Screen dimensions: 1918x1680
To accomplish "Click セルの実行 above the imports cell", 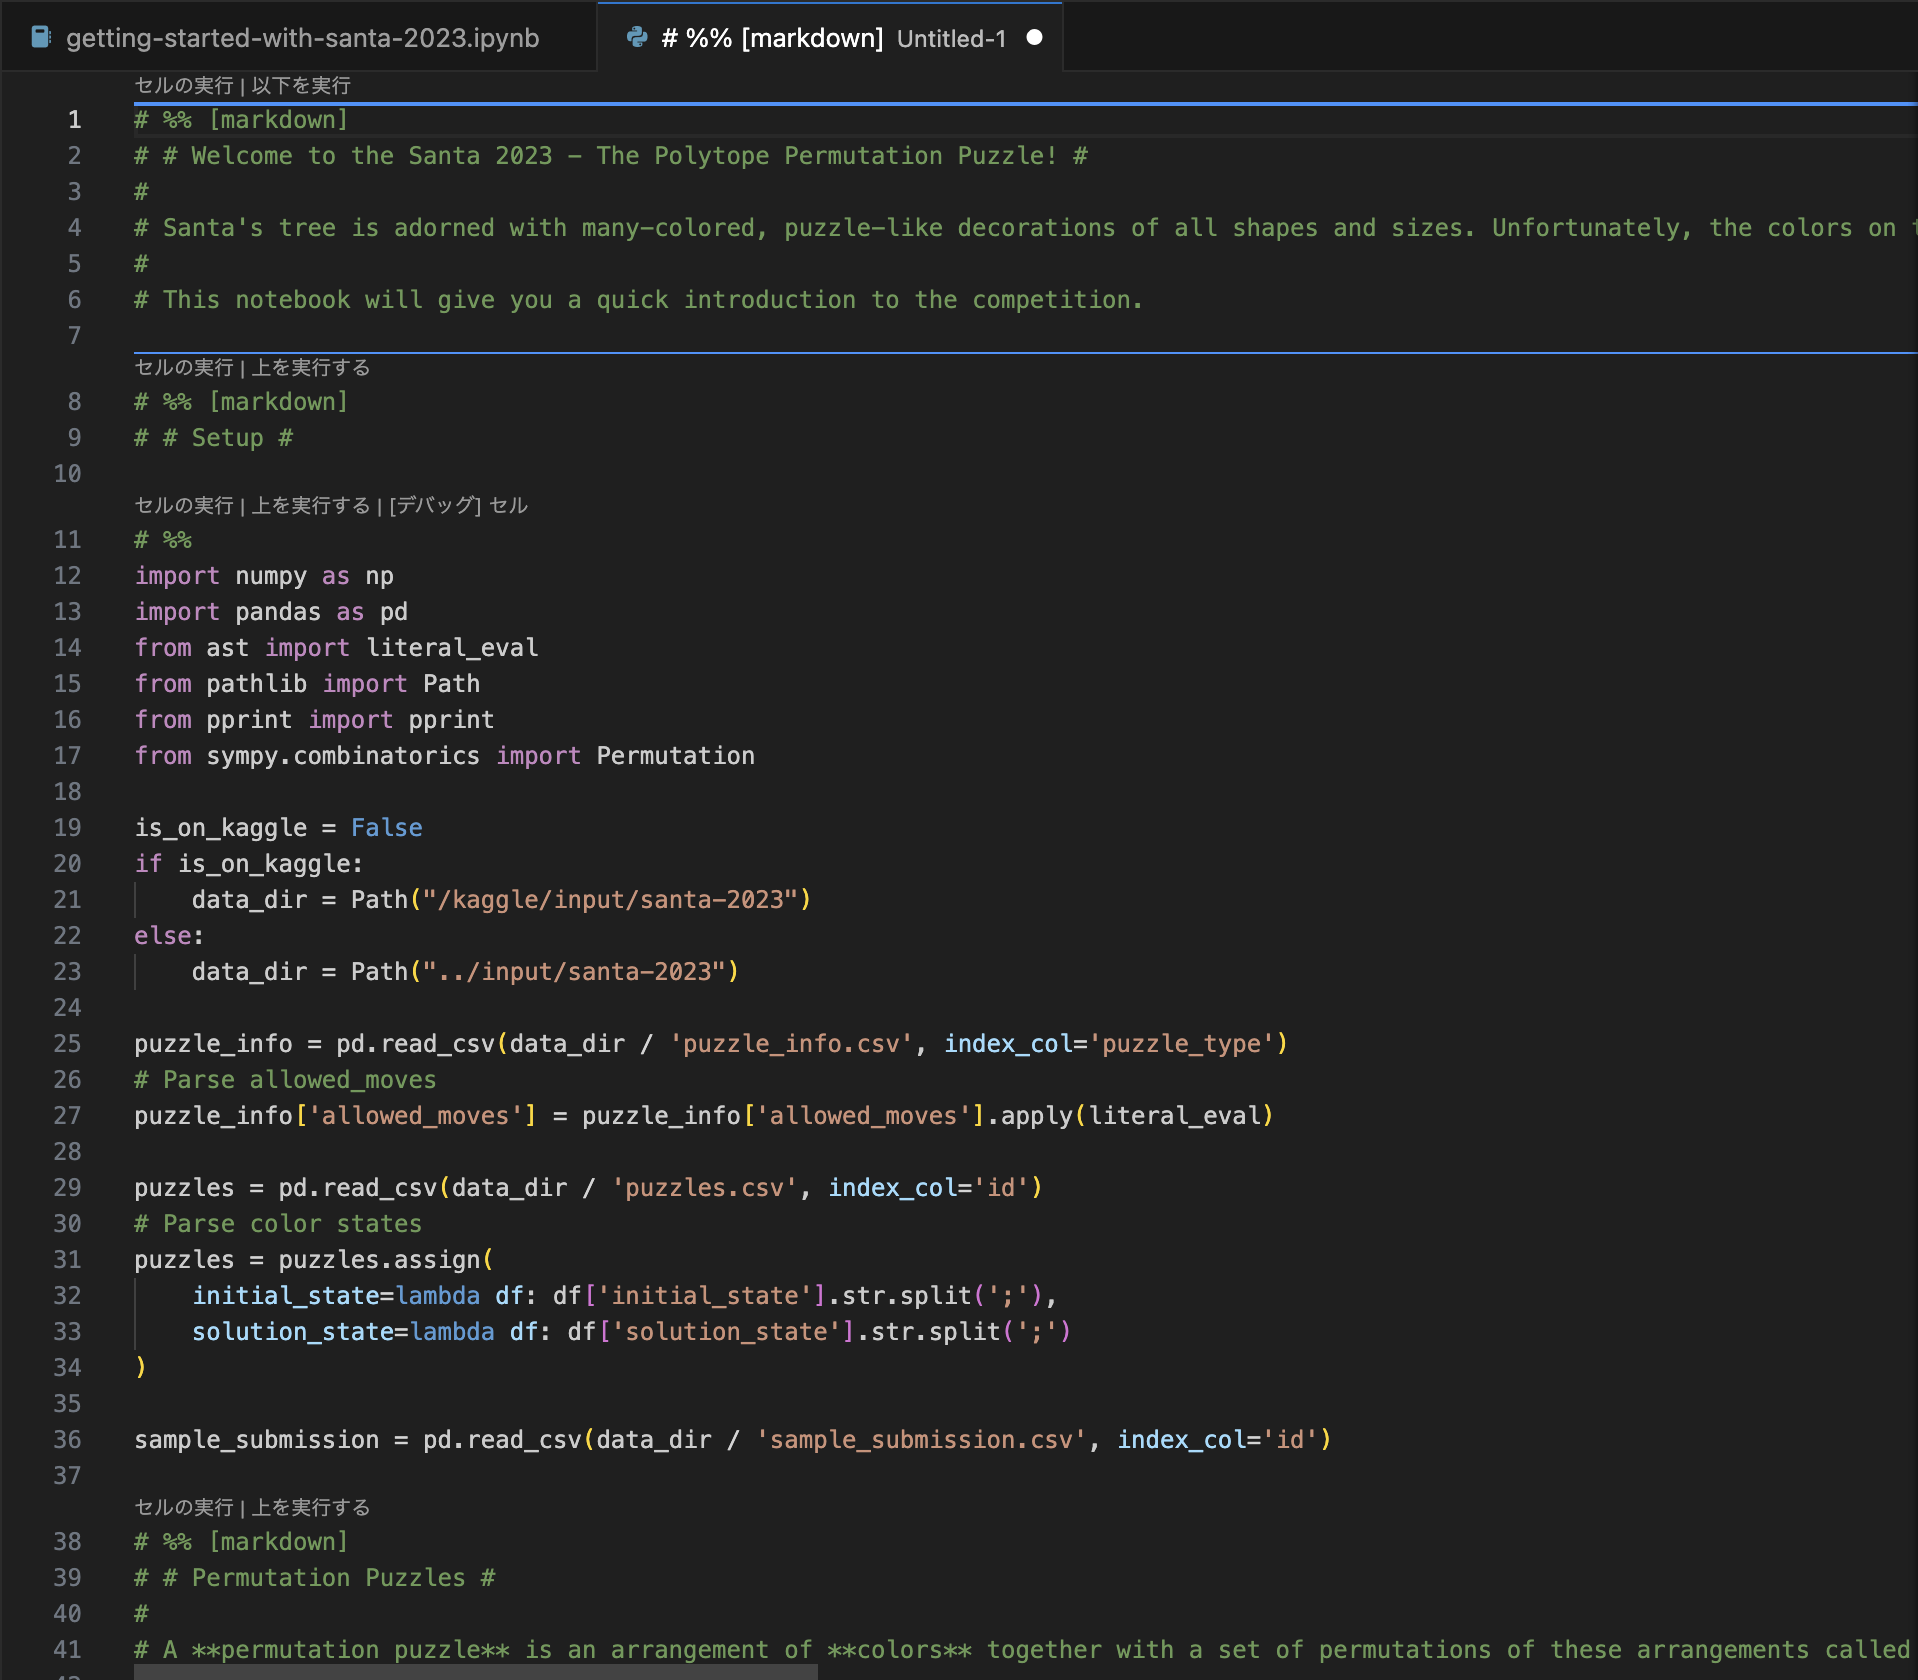I will coord(183,505).
